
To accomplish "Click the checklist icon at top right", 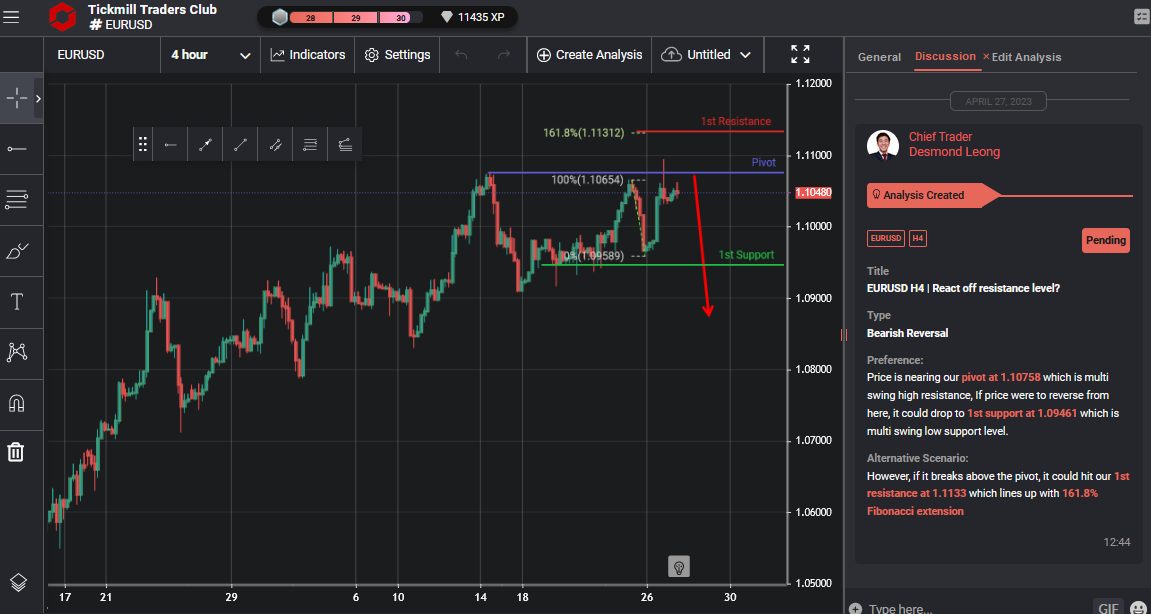I will pos(1141,16).
